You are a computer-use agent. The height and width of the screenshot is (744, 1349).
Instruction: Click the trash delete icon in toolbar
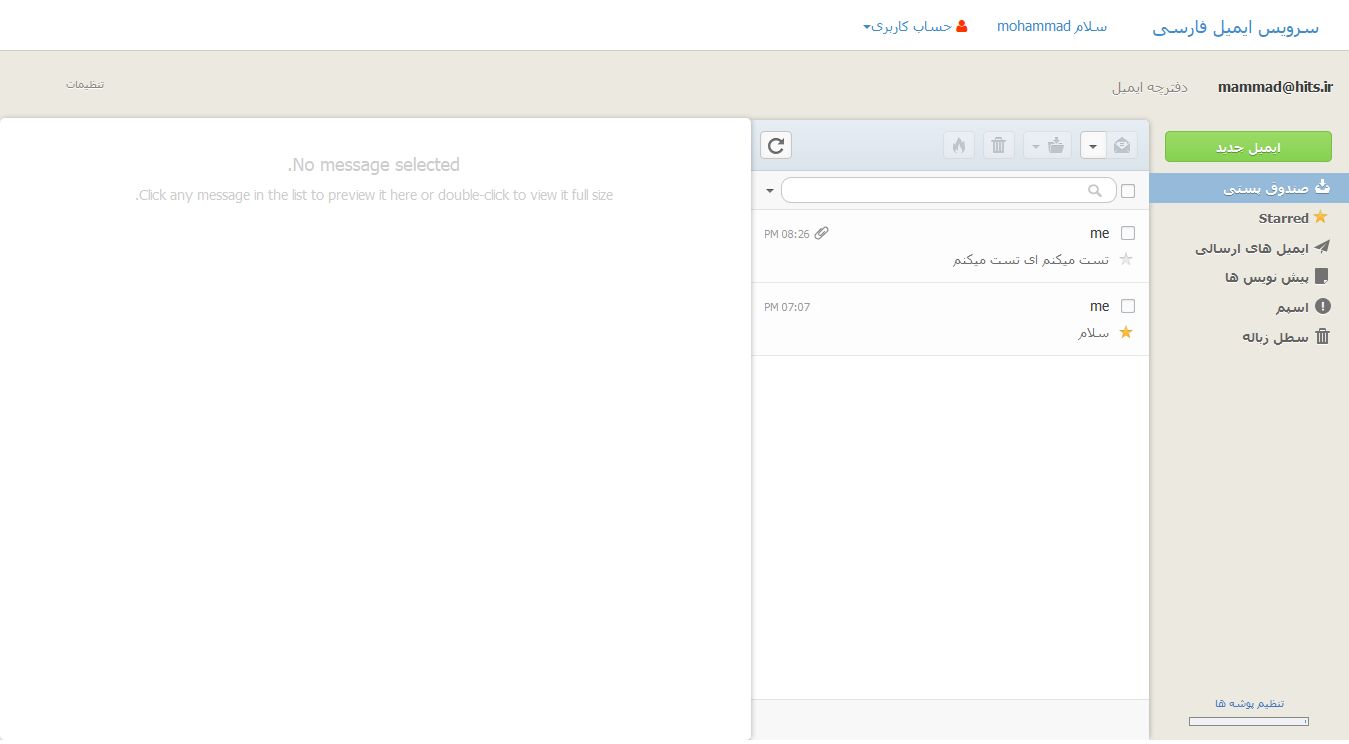coord(998,146)
